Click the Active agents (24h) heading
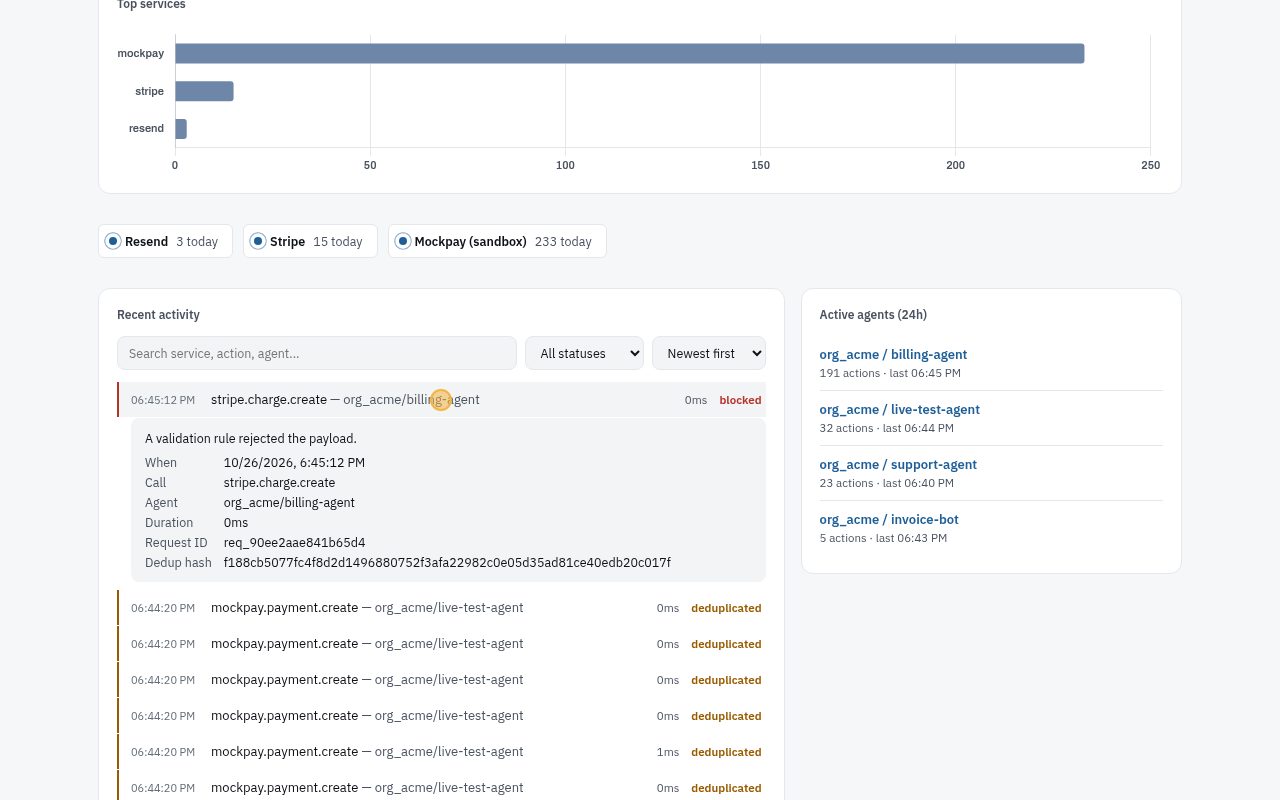The image size is (1280, 800). click(x=873, y=314)
